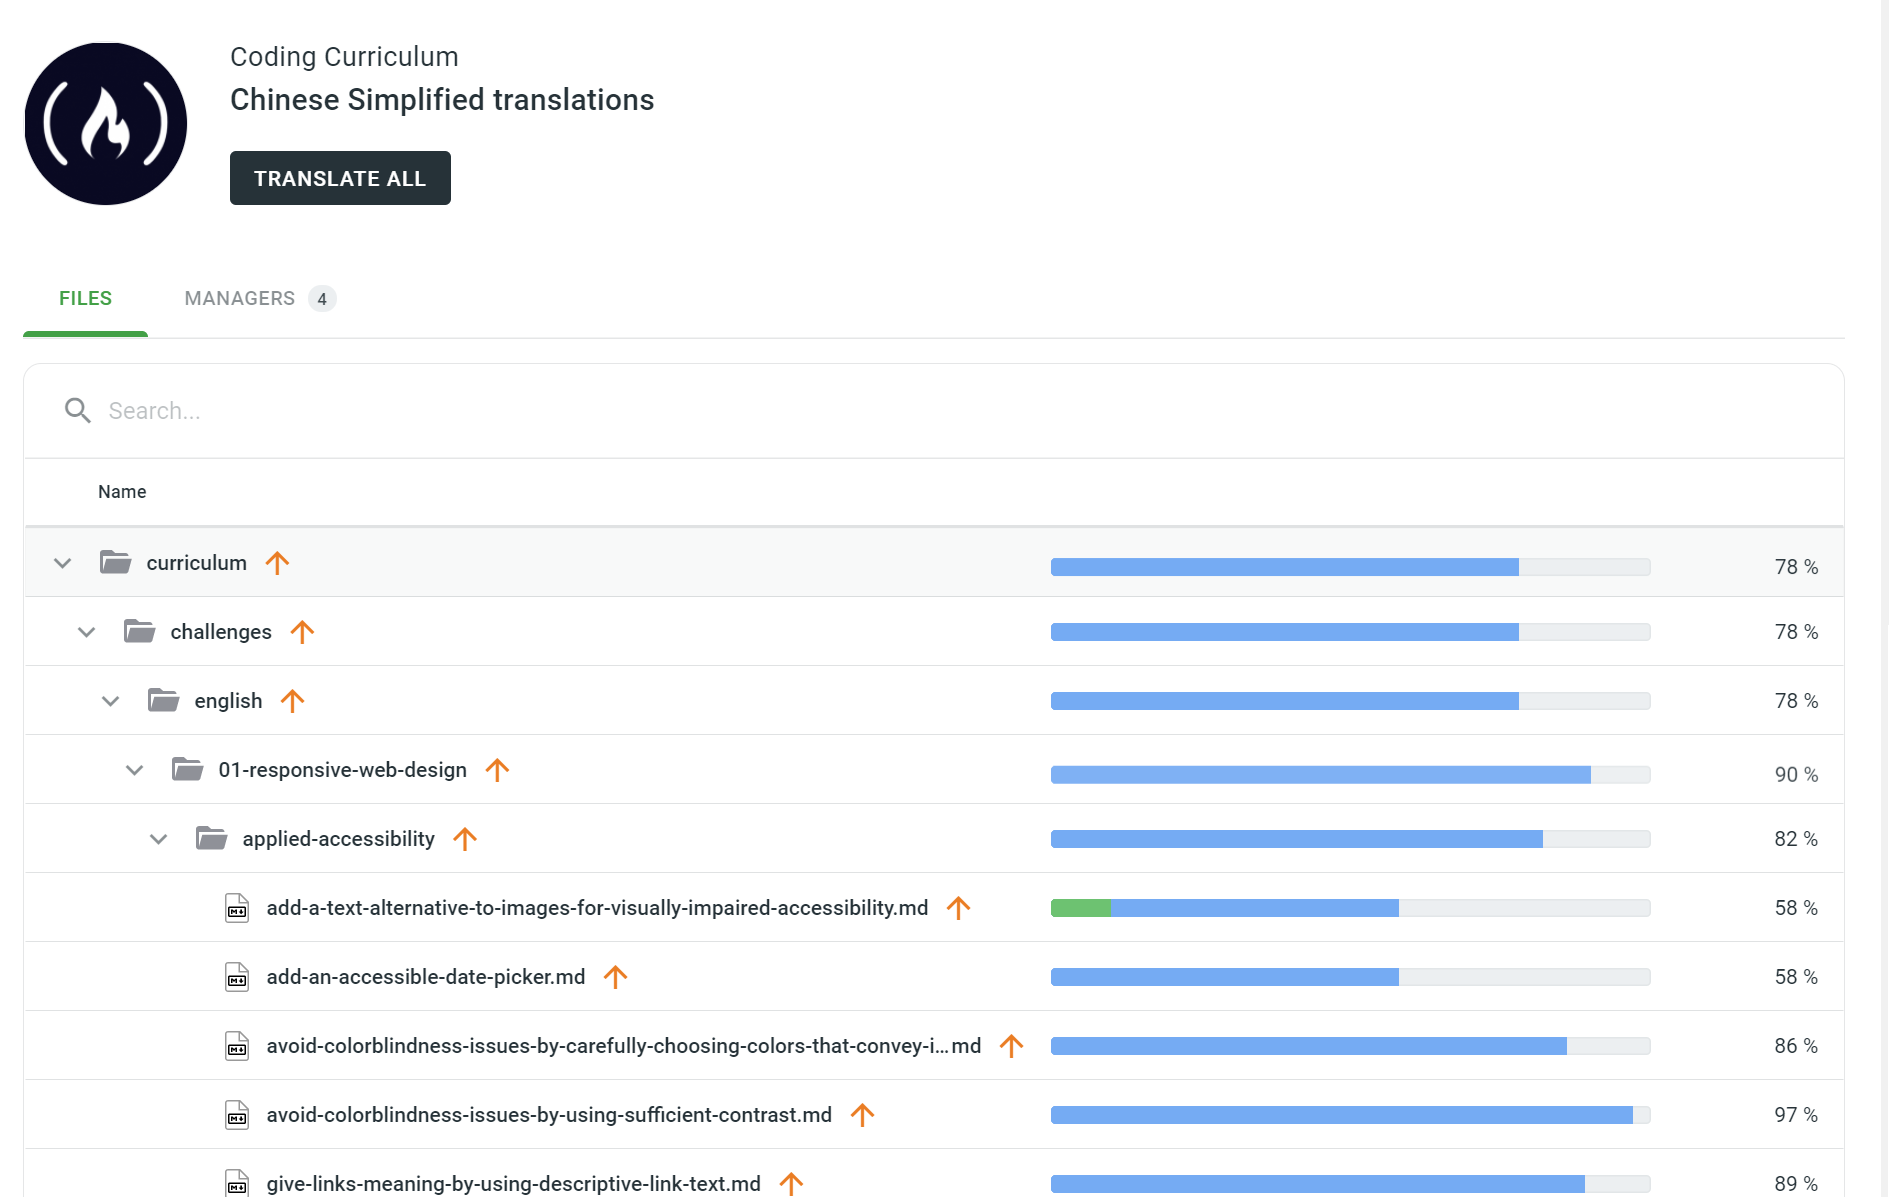The height and width of the screenshot is (1197, 1889).
Task: Click the Coding Curriculum project title
Action: (344, 57)
